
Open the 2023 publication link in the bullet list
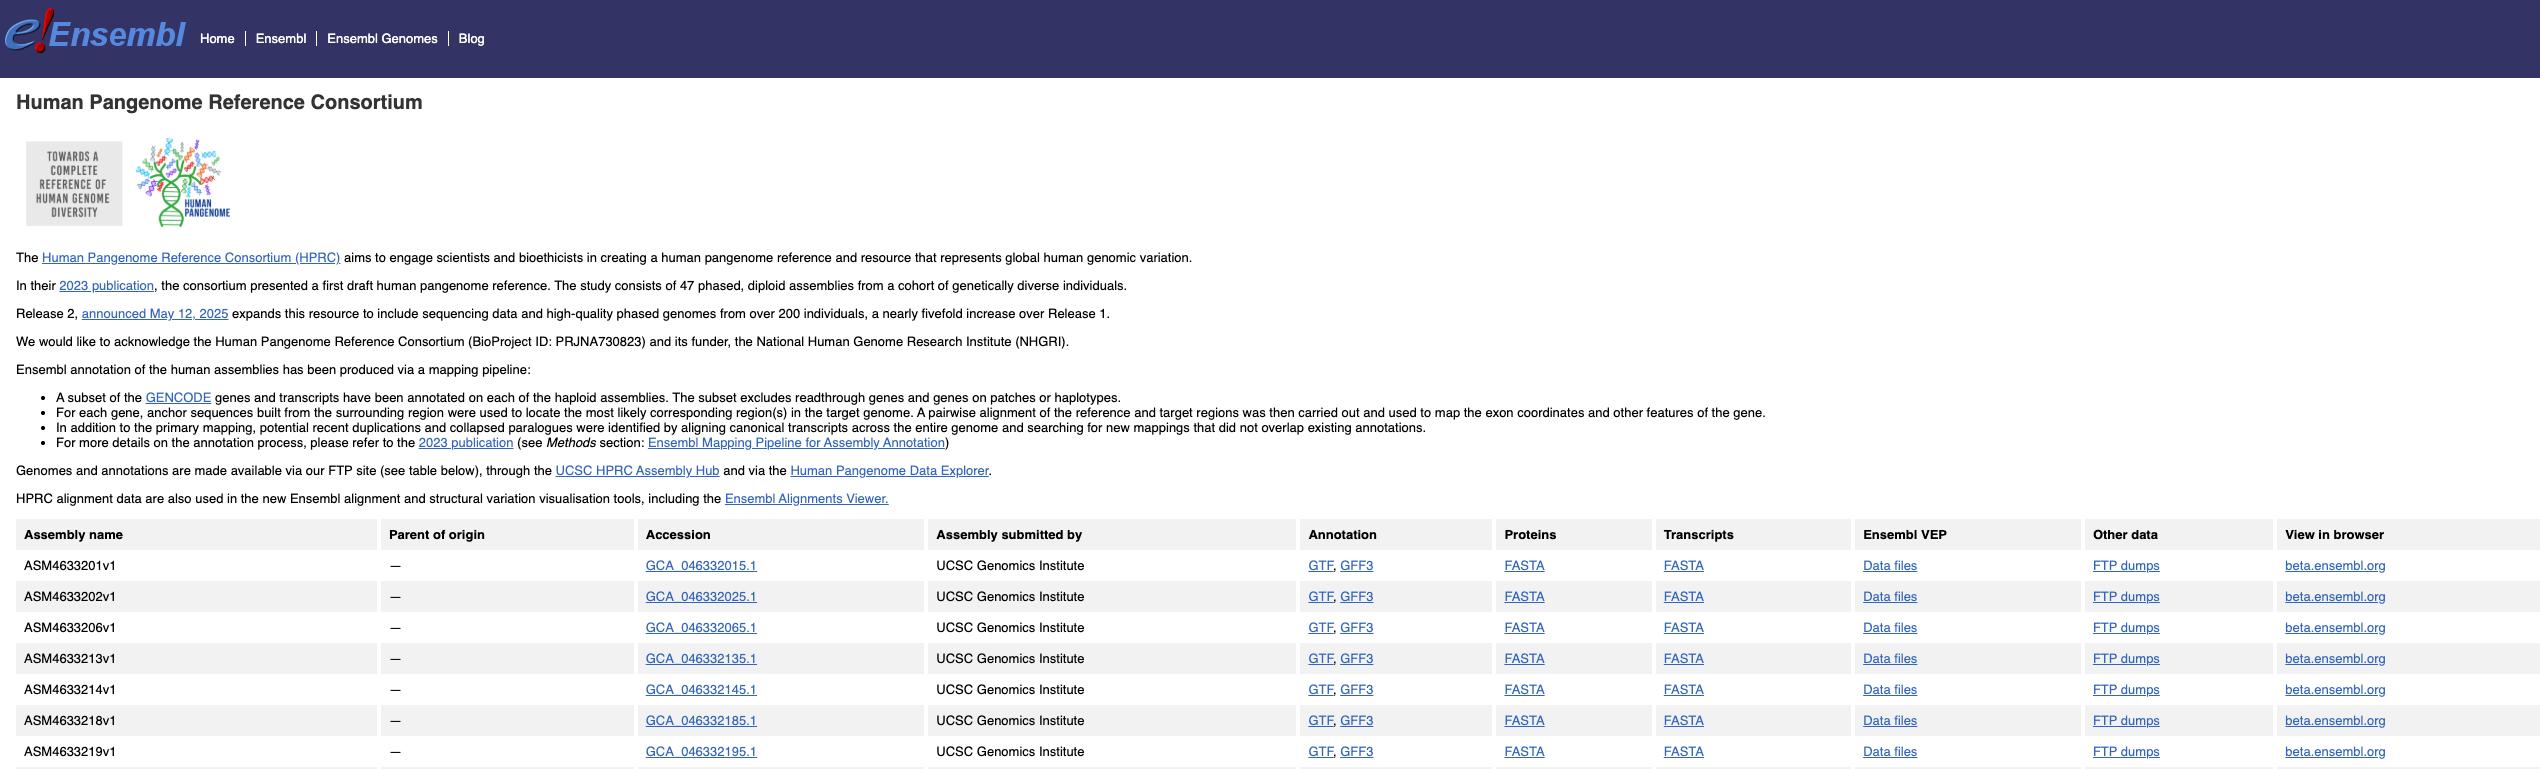[x=466, y=443]
